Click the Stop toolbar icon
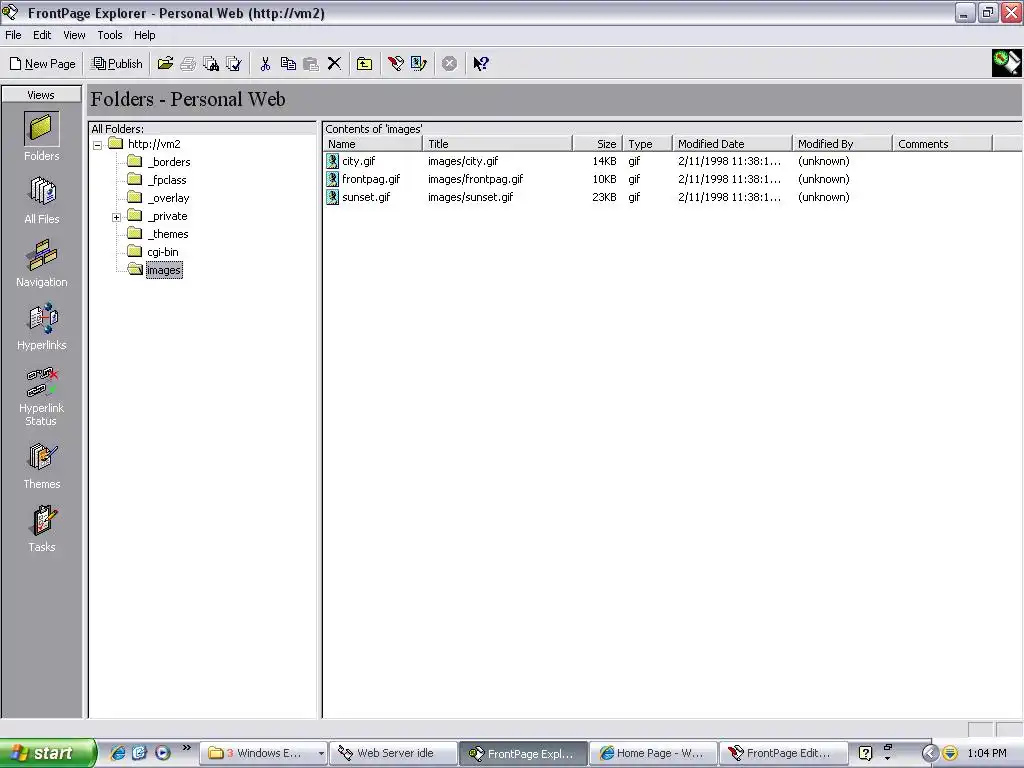The height and width of the screenshot is (768, 1024). 449,63
